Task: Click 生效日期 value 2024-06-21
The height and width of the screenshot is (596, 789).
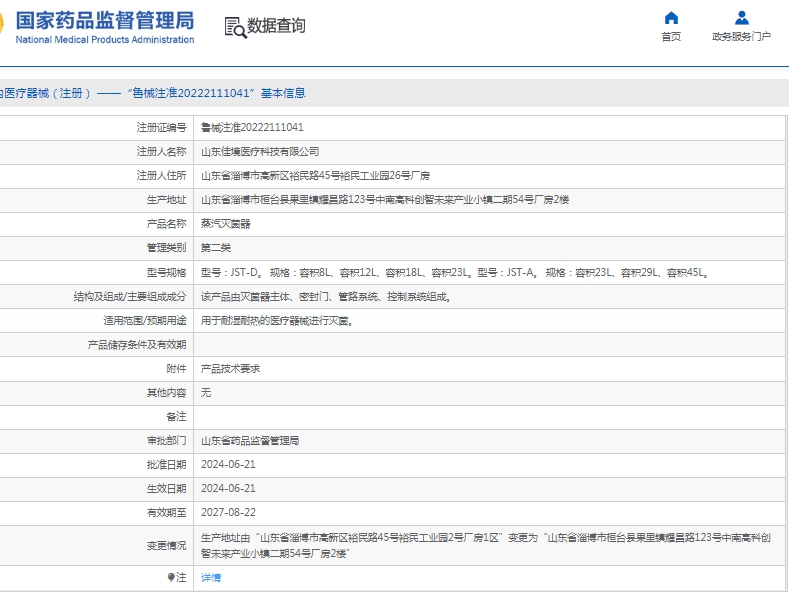Action: point(228,488)
